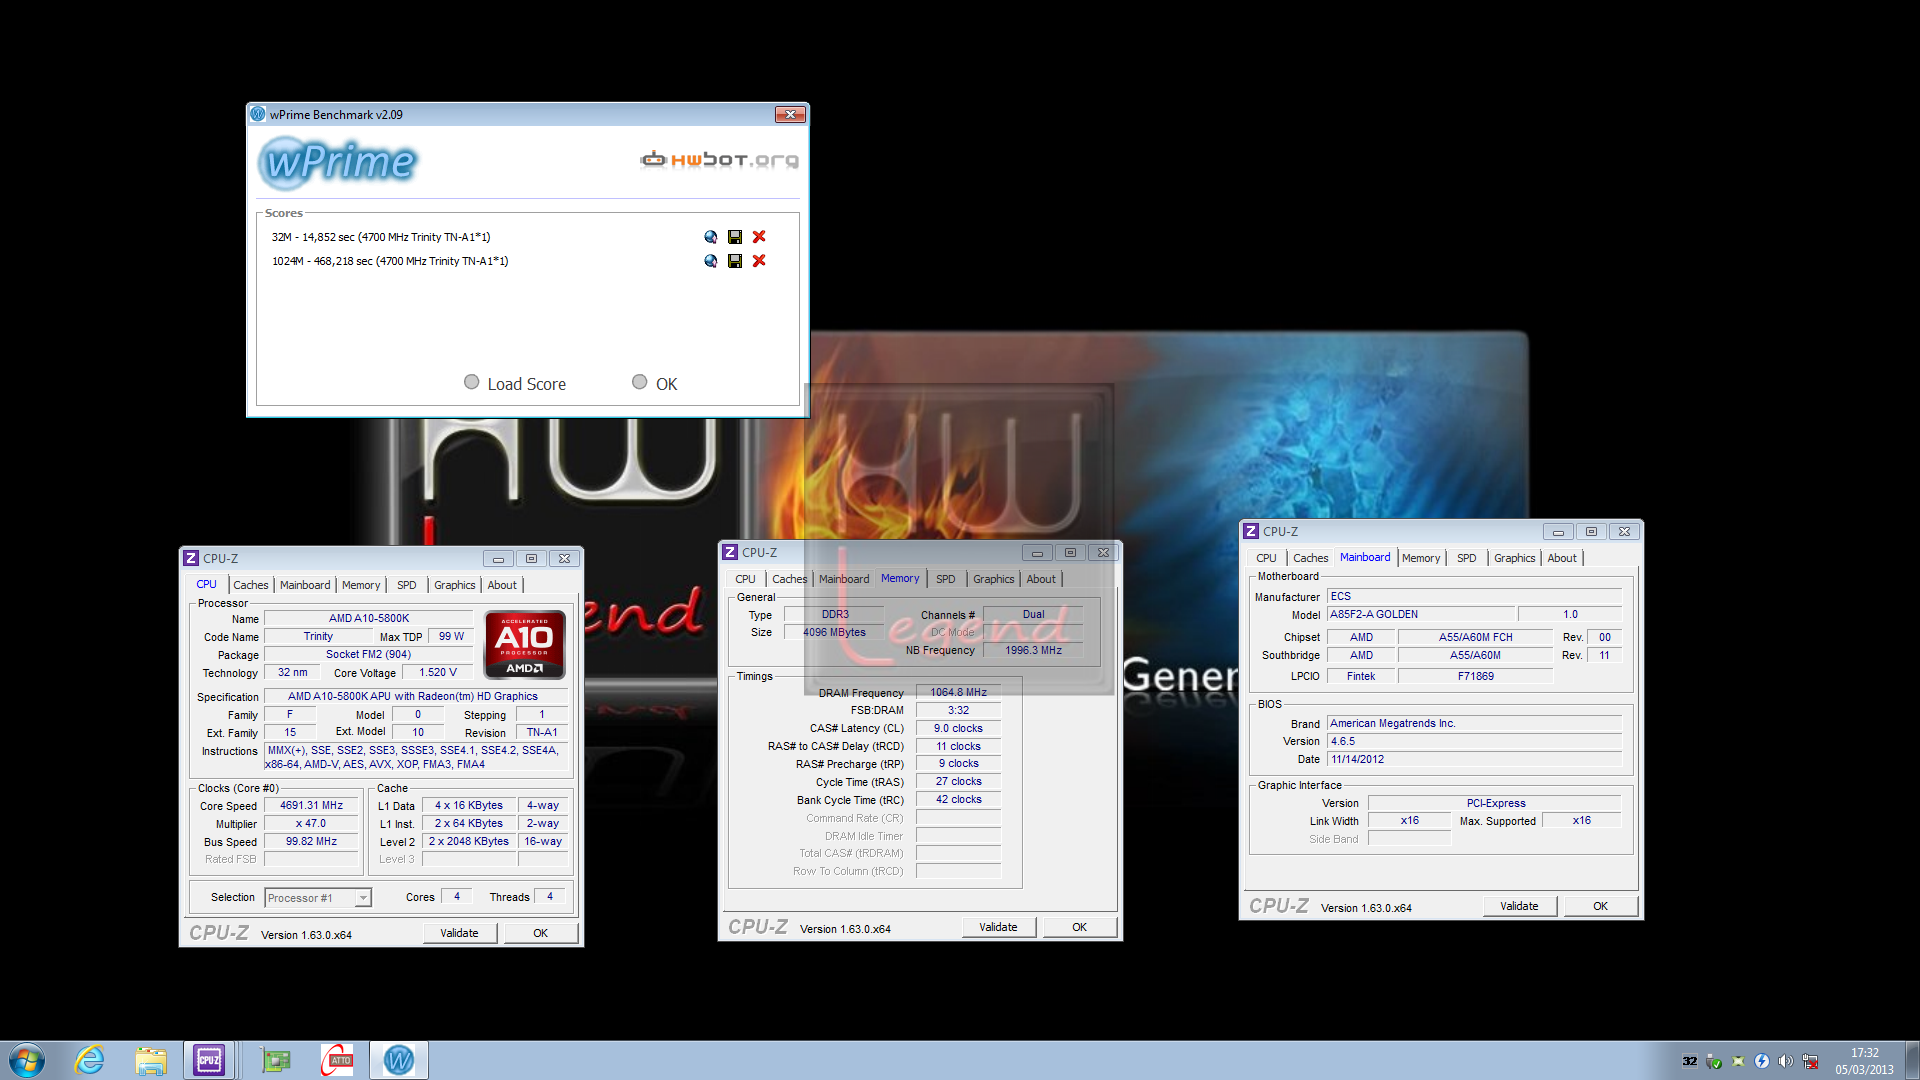Open SPD tab in right CPU-Z window
Image resolution: width=1920 pixels, height=1080 pixels.
click(x=1467, y=558)
